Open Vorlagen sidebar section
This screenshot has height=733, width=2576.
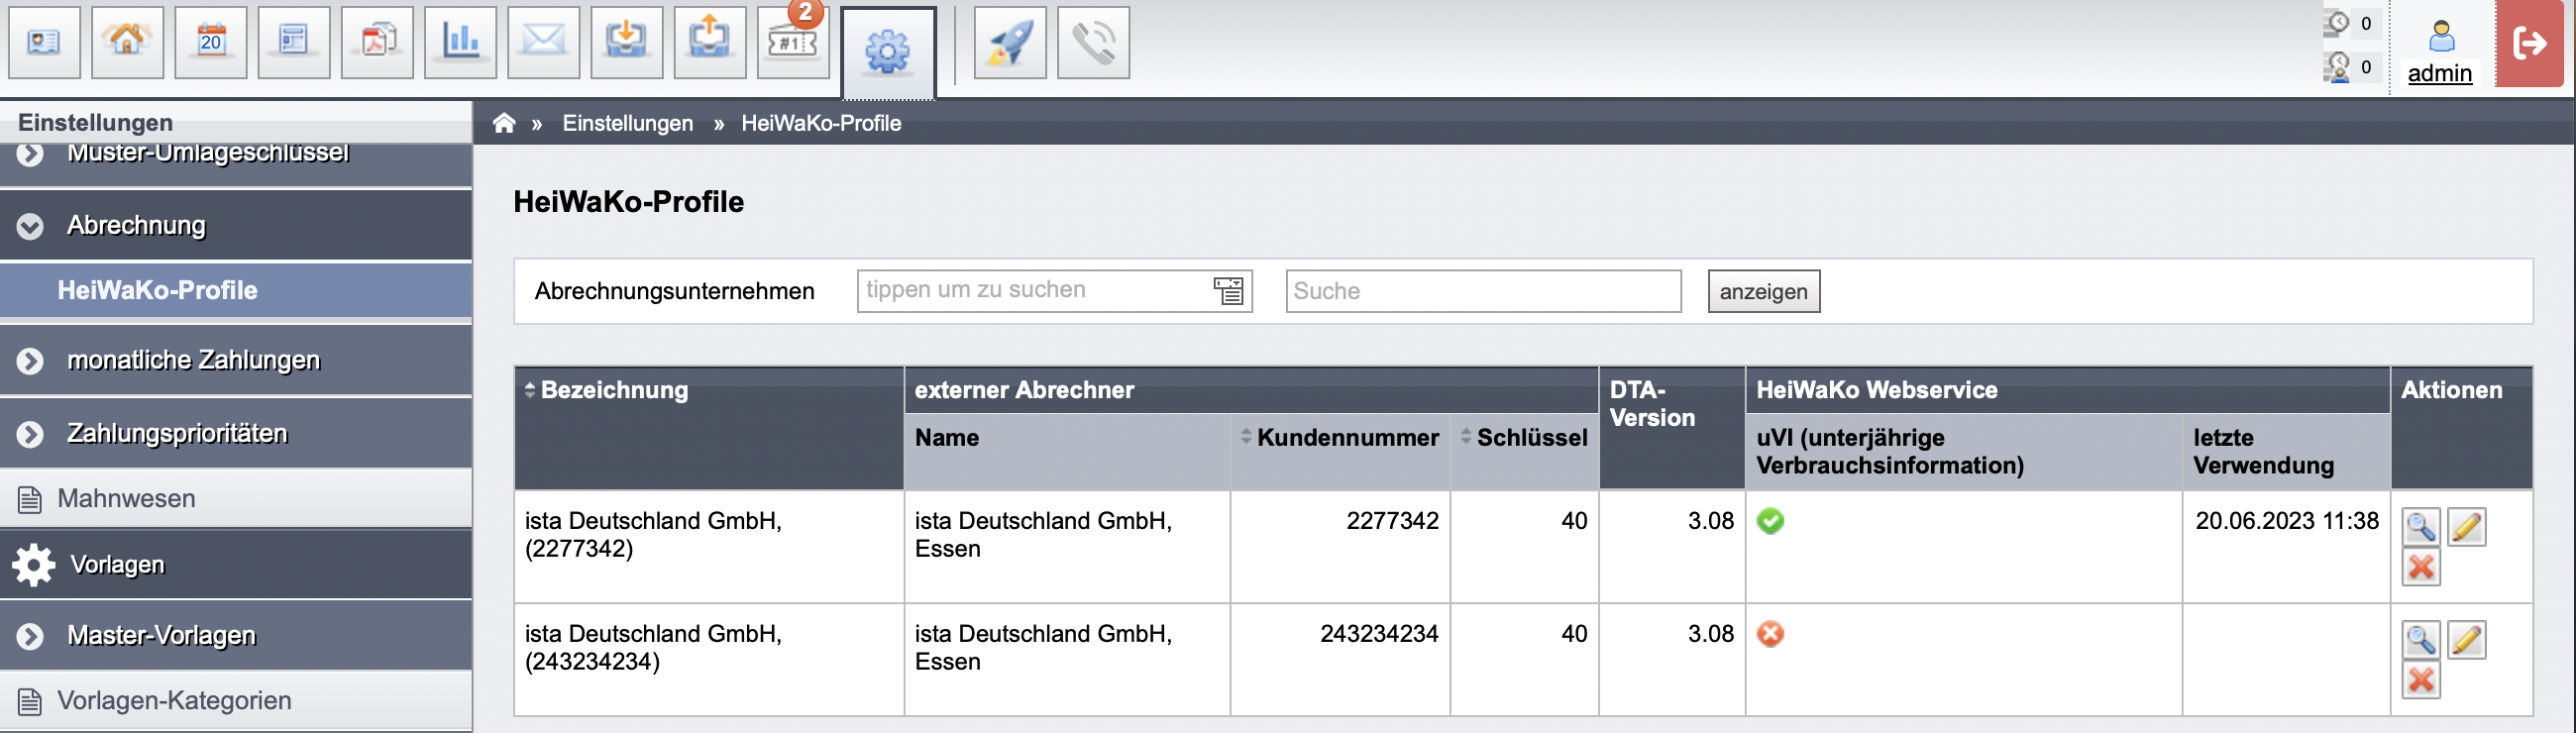coord(236,565)
